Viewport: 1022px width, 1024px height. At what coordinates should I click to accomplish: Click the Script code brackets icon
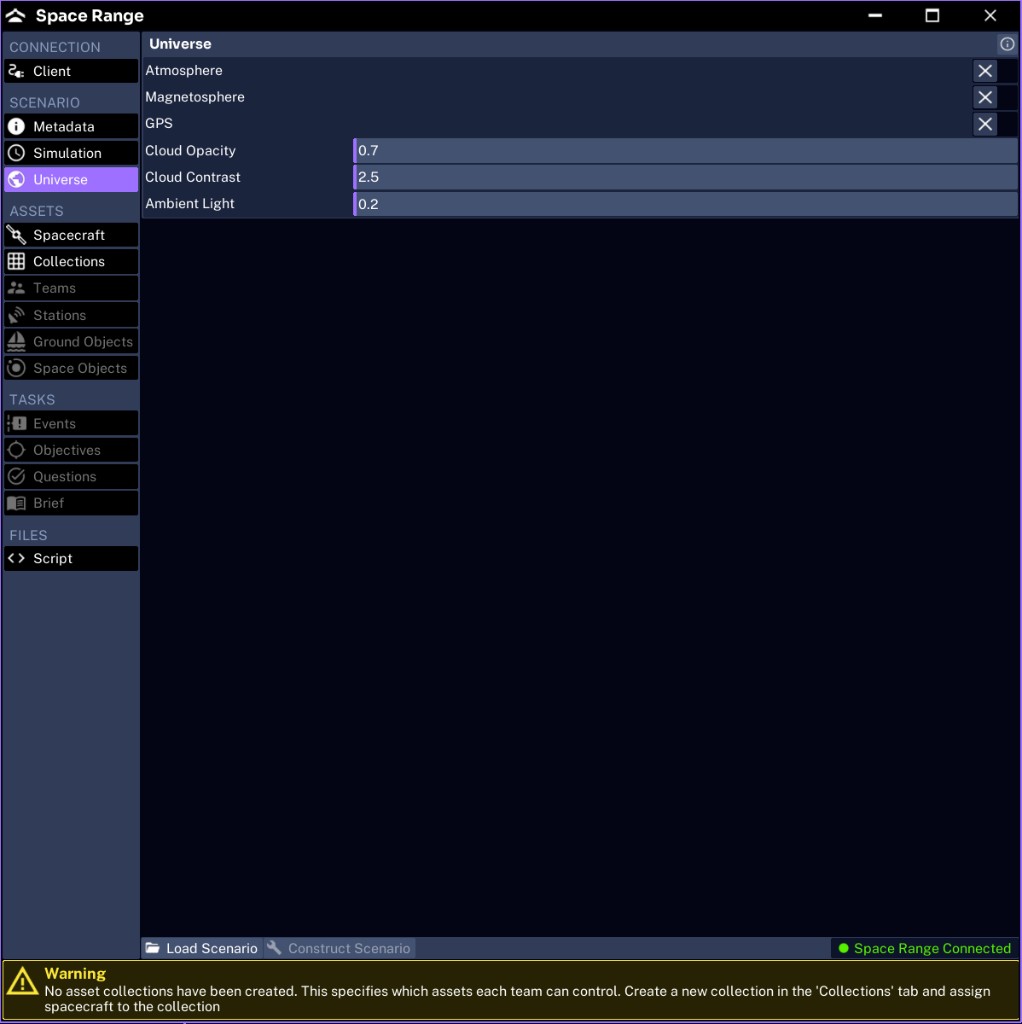tap(16, 558)
